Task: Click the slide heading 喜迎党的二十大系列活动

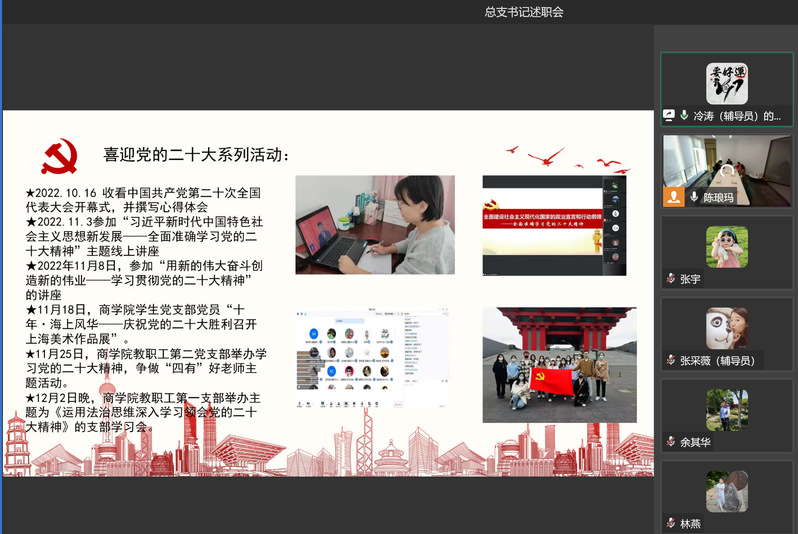Action: click(198, 155)
